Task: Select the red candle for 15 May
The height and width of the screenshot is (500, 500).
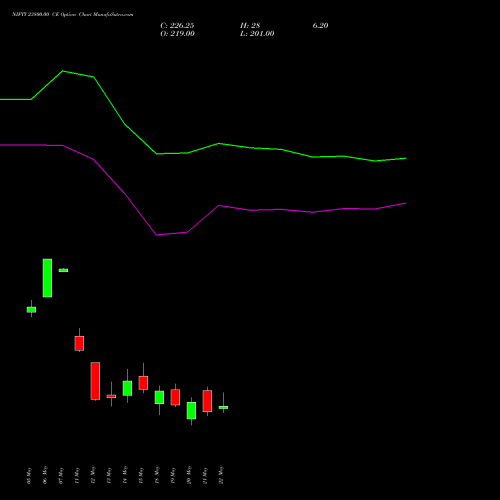Action: (143, 383)
